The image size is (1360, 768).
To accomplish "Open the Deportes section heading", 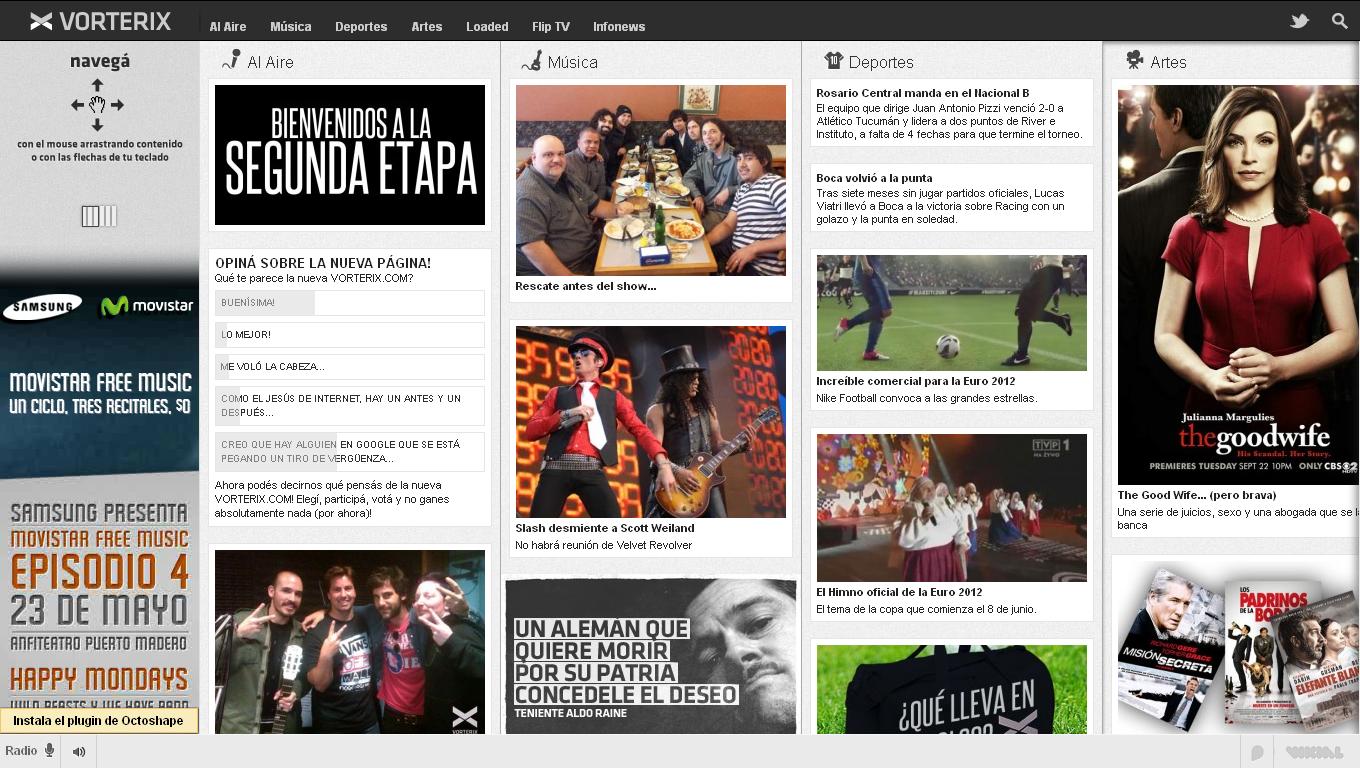I will tap(881, 62).
